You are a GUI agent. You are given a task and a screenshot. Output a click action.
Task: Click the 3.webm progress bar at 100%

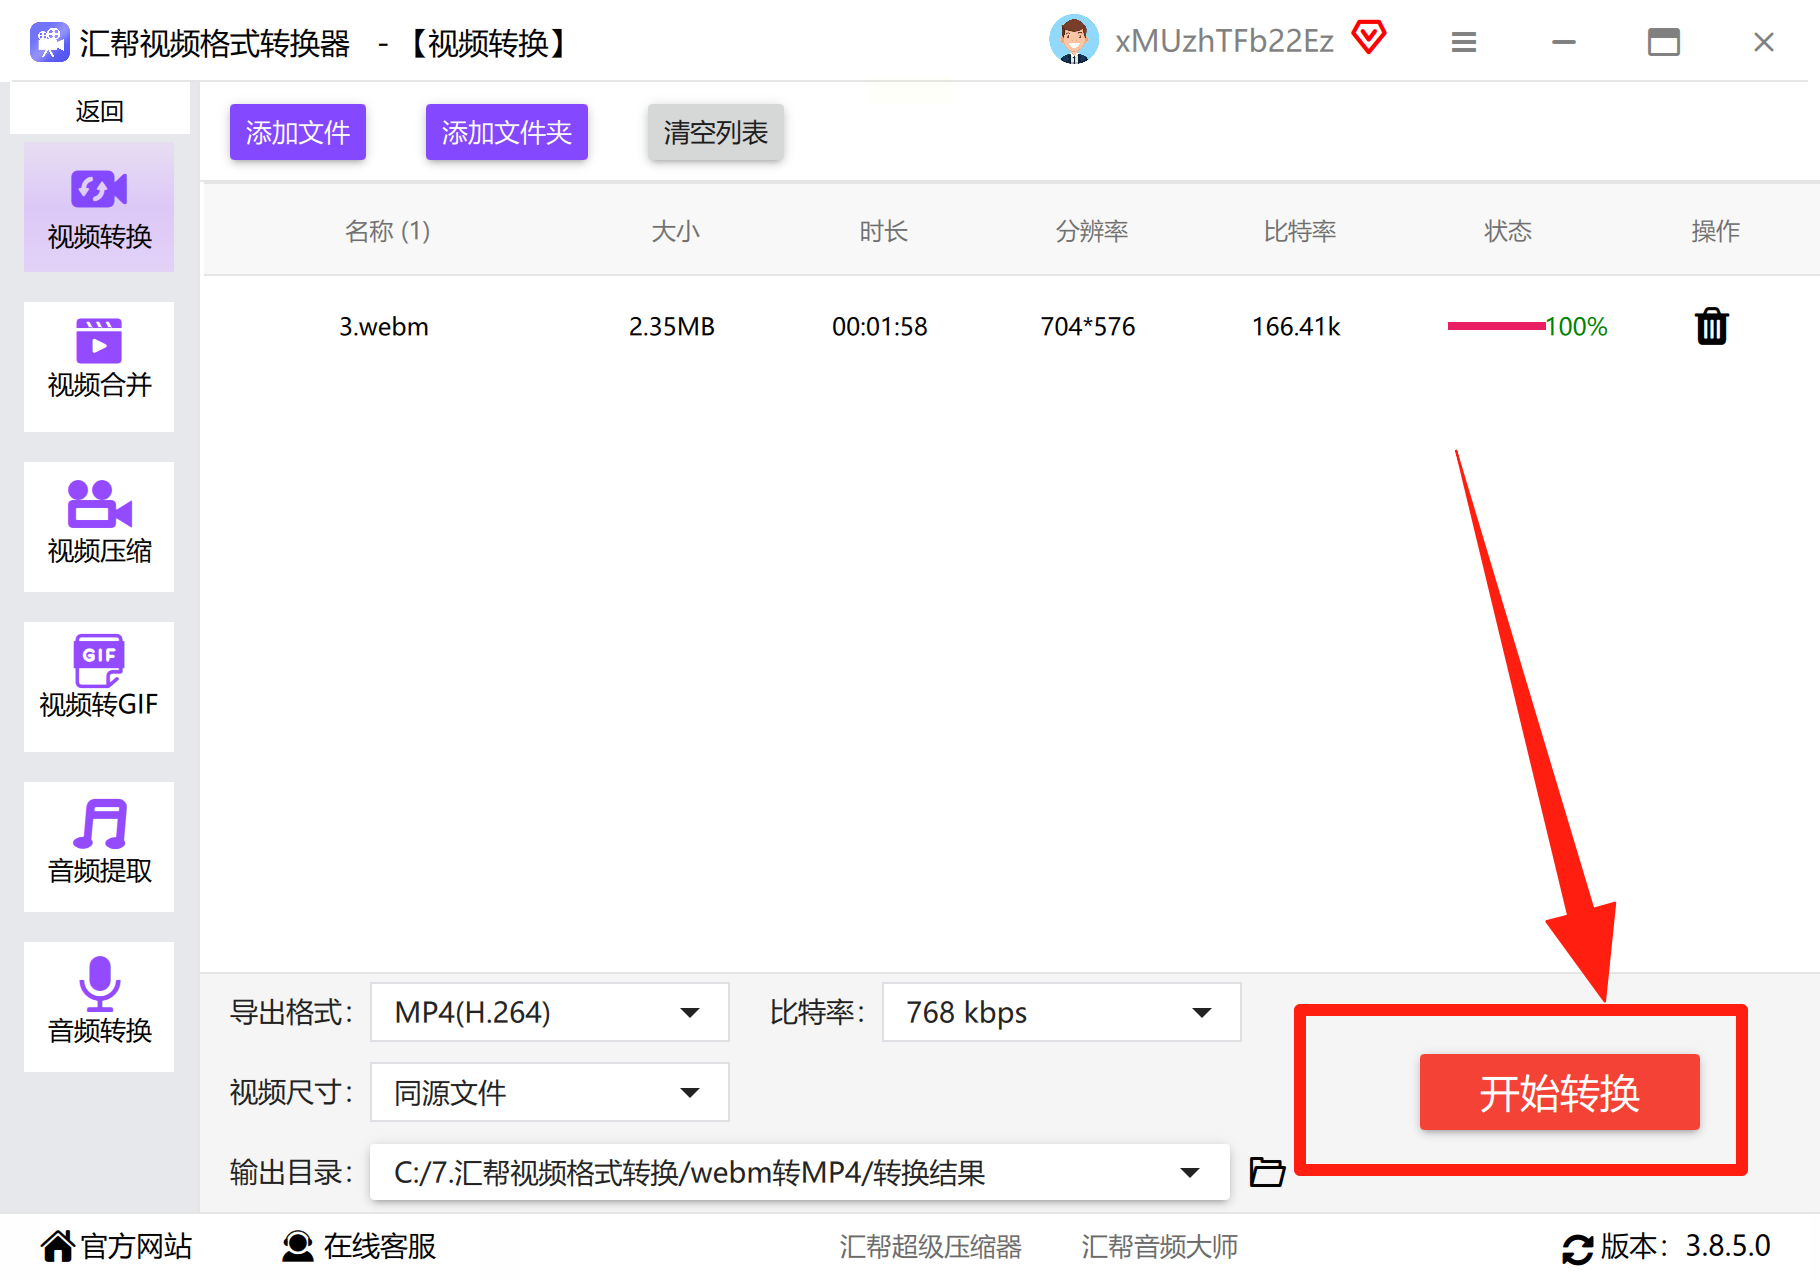click(1496, 326)
